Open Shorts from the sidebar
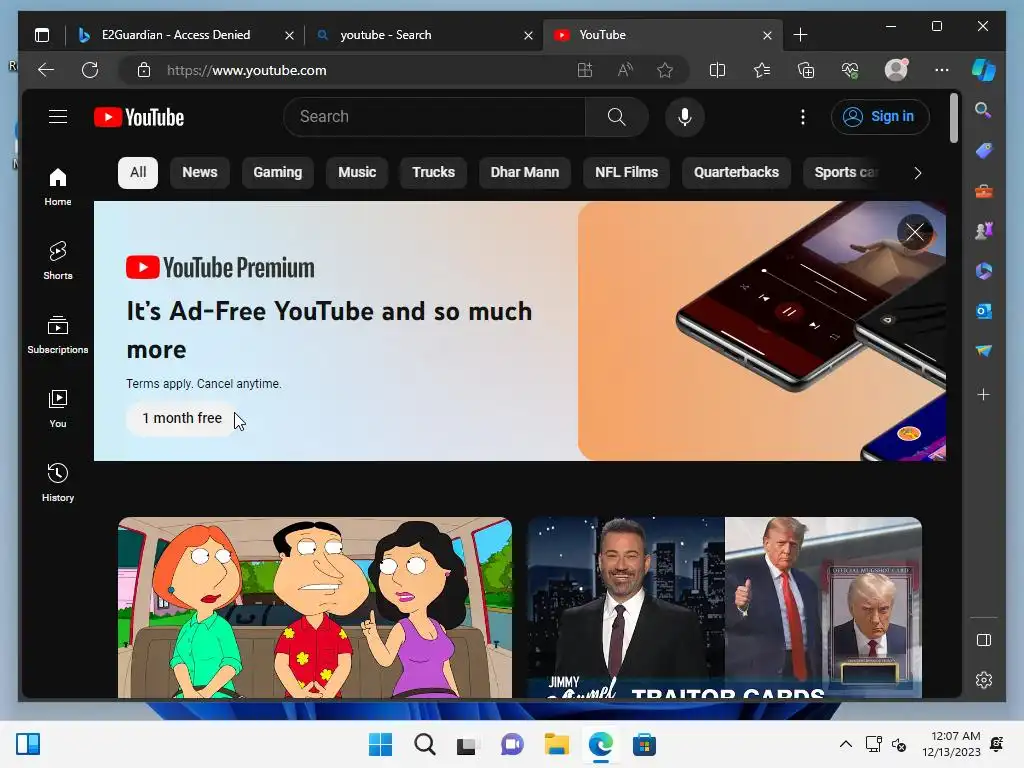The width and height of the screenshot is (1024, 768). coord(58,261)
